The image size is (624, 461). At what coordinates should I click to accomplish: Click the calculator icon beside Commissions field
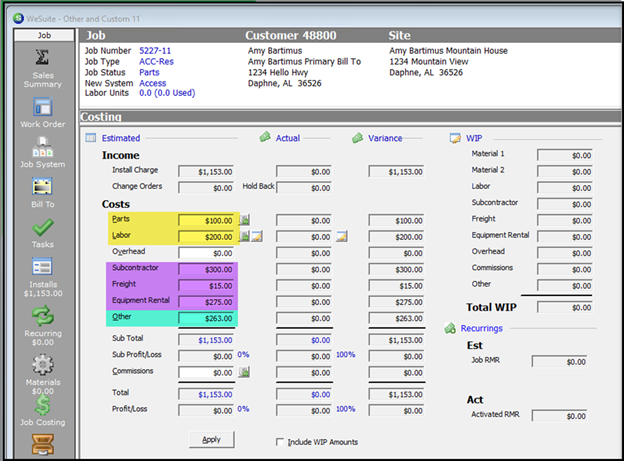244,372
